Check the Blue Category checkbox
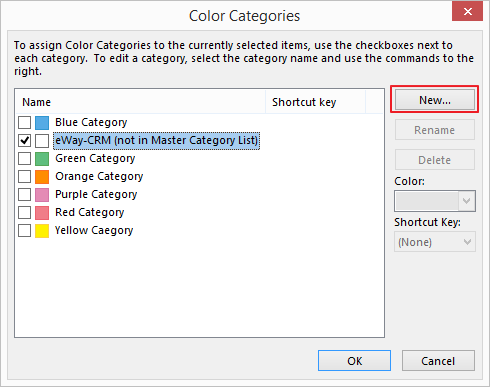This screenshot has height=387, width=490. click(x=24, y=123)
